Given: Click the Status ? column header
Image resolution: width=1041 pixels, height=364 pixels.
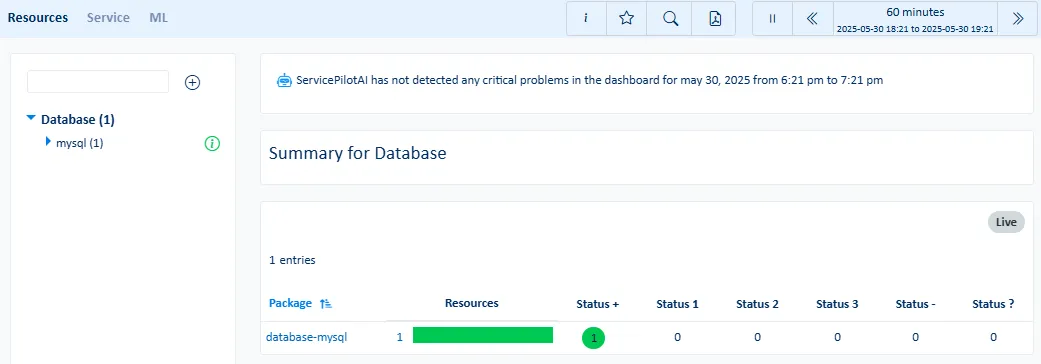Looking at the screenshot, I should (993, 304).
